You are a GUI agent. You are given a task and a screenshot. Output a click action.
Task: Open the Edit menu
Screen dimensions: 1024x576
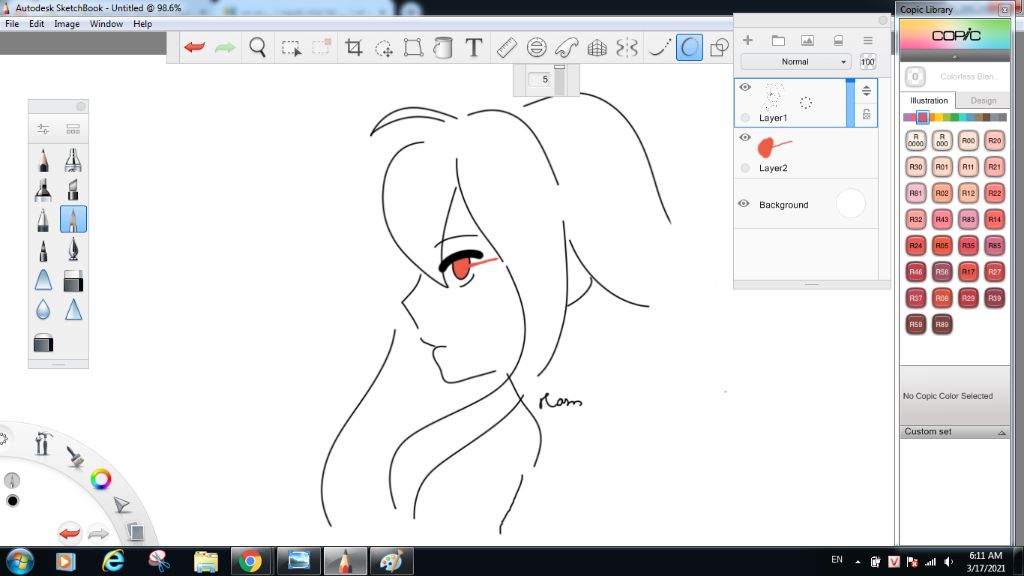37,24
